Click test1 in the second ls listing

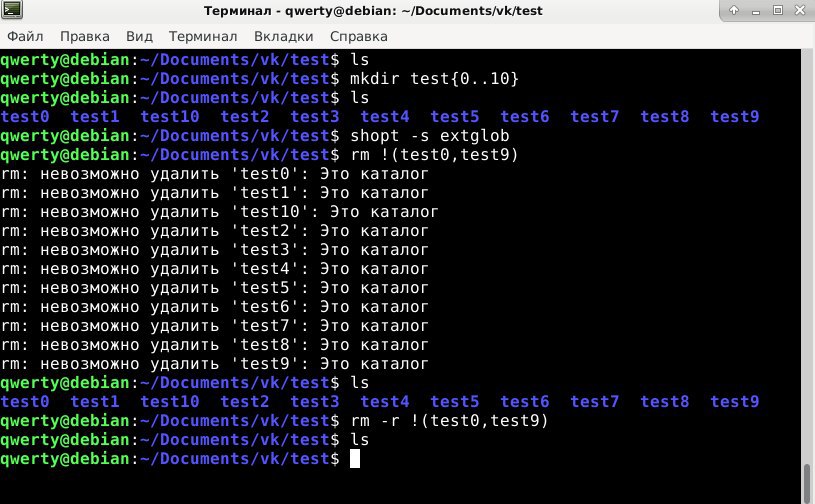tap(95, 402)
